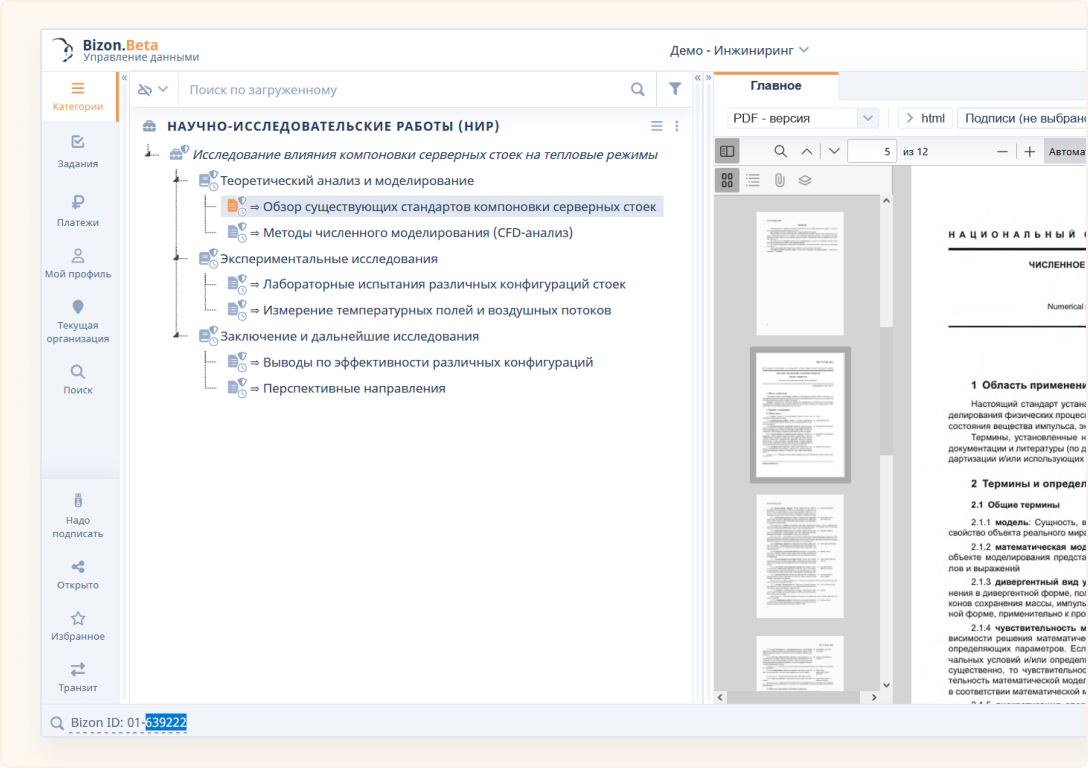Click the first page thumbnail in PDF

tap(799, 272)
